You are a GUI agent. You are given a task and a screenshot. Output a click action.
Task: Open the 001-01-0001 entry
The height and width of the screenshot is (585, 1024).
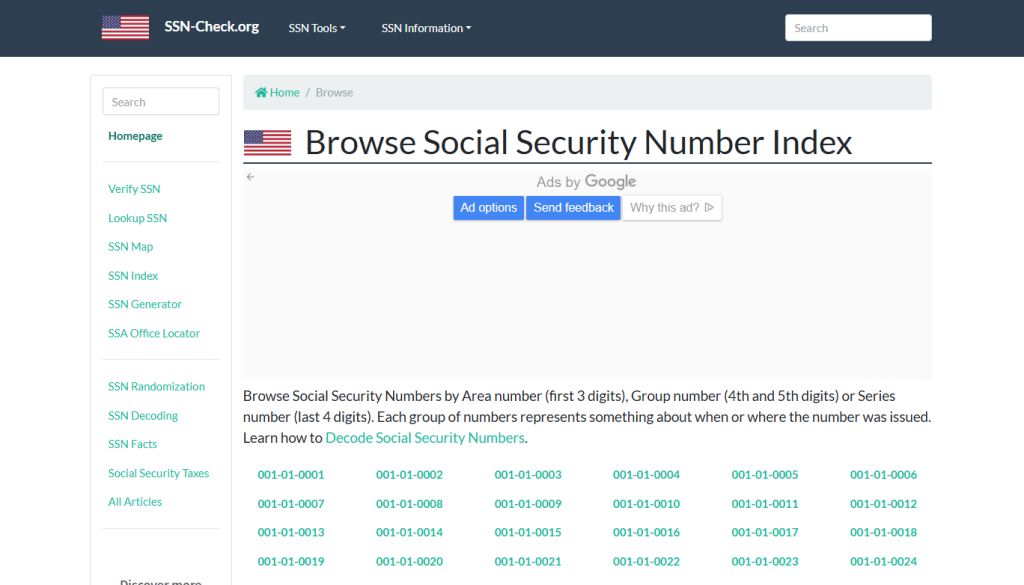291,475
